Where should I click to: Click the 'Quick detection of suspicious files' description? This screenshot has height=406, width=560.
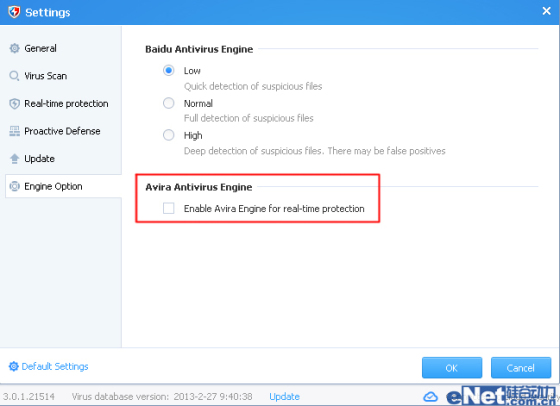coord(253,86)
